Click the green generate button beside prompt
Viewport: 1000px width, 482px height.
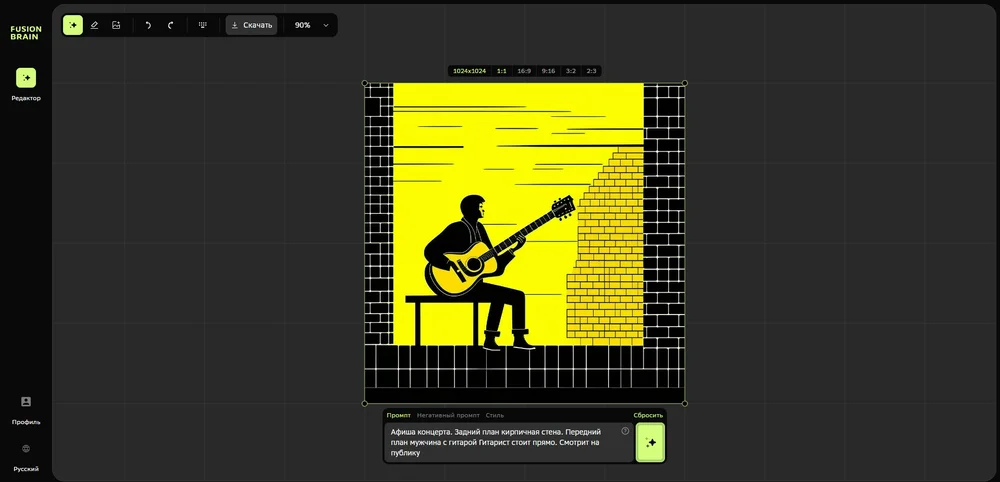[651, 442]
